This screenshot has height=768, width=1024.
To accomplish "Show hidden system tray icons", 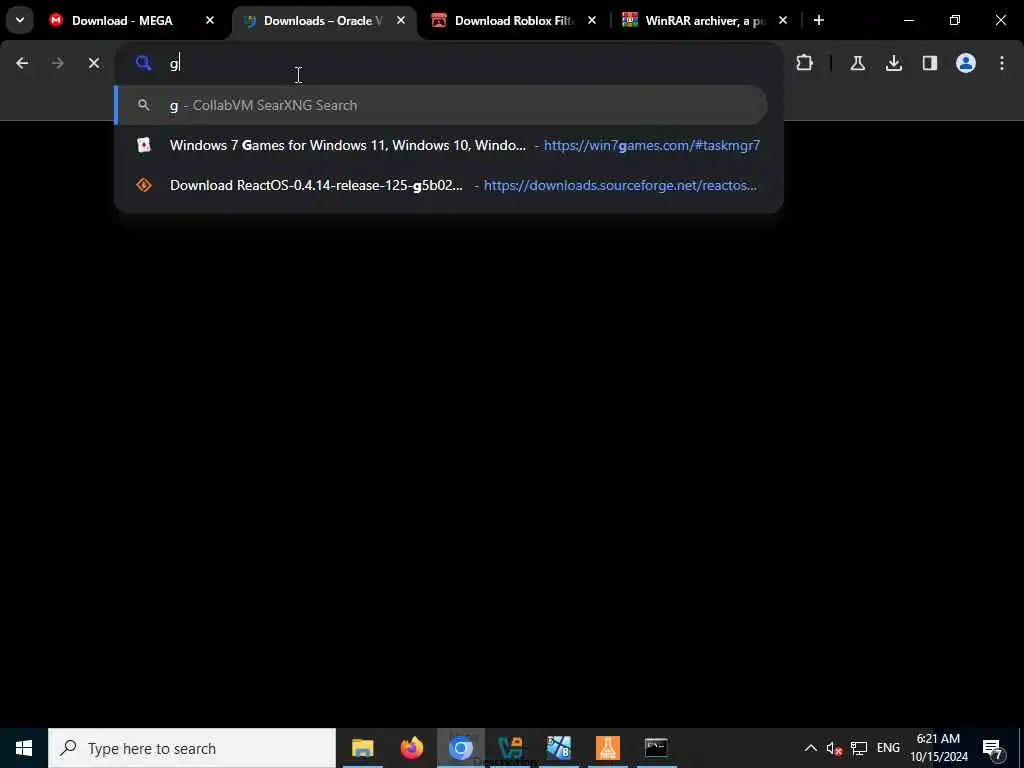I will tap(810, 748).
